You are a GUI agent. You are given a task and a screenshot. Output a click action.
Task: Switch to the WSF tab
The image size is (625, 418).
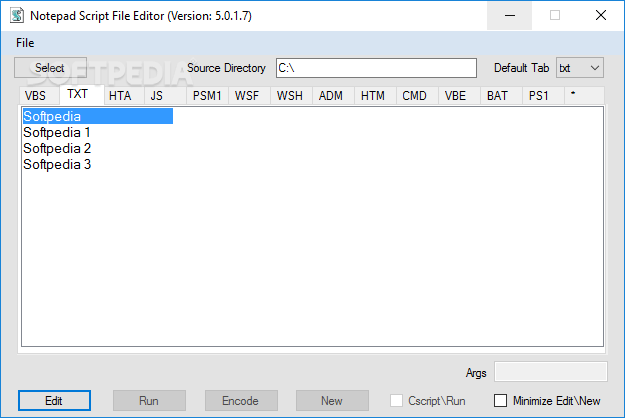(x=249, y=96)
